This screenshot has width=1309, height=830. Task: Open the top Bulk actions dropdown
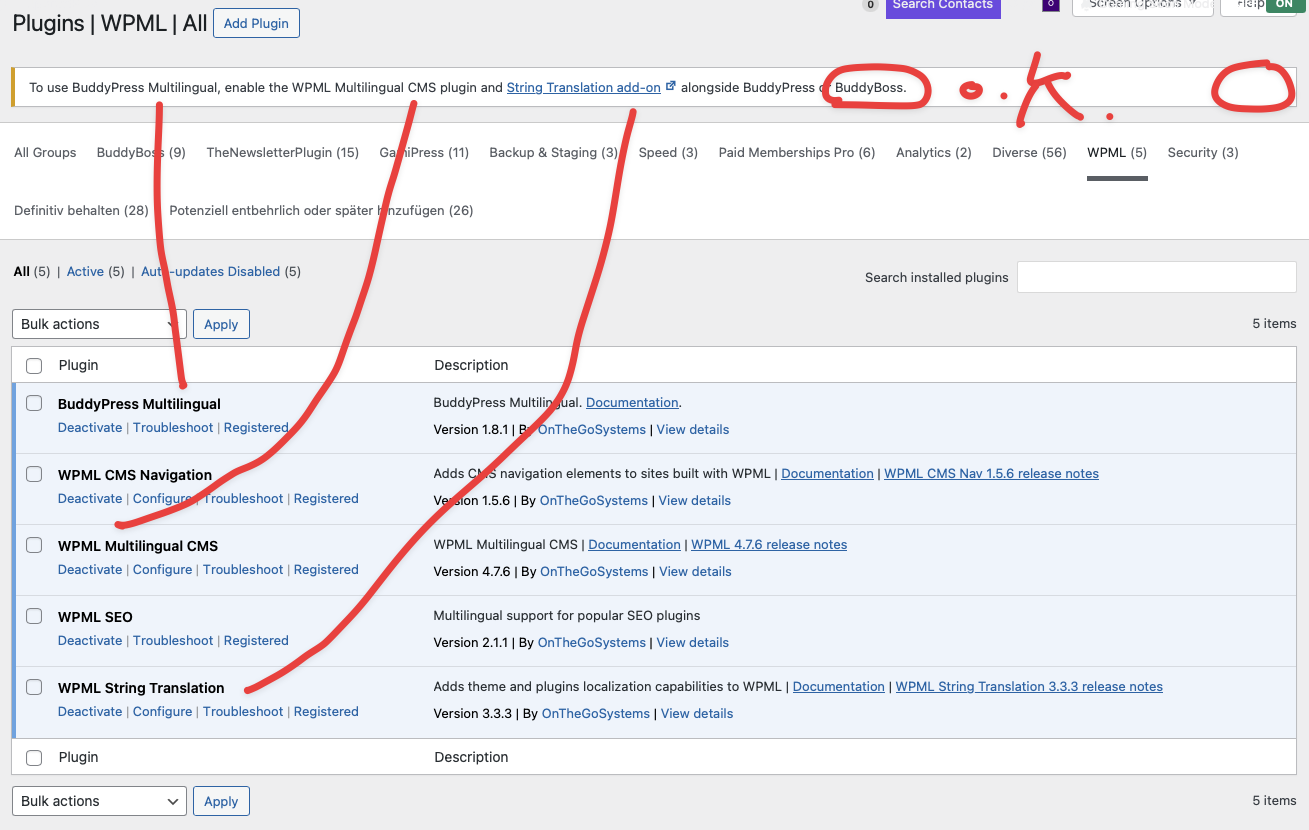coord(99,324)
